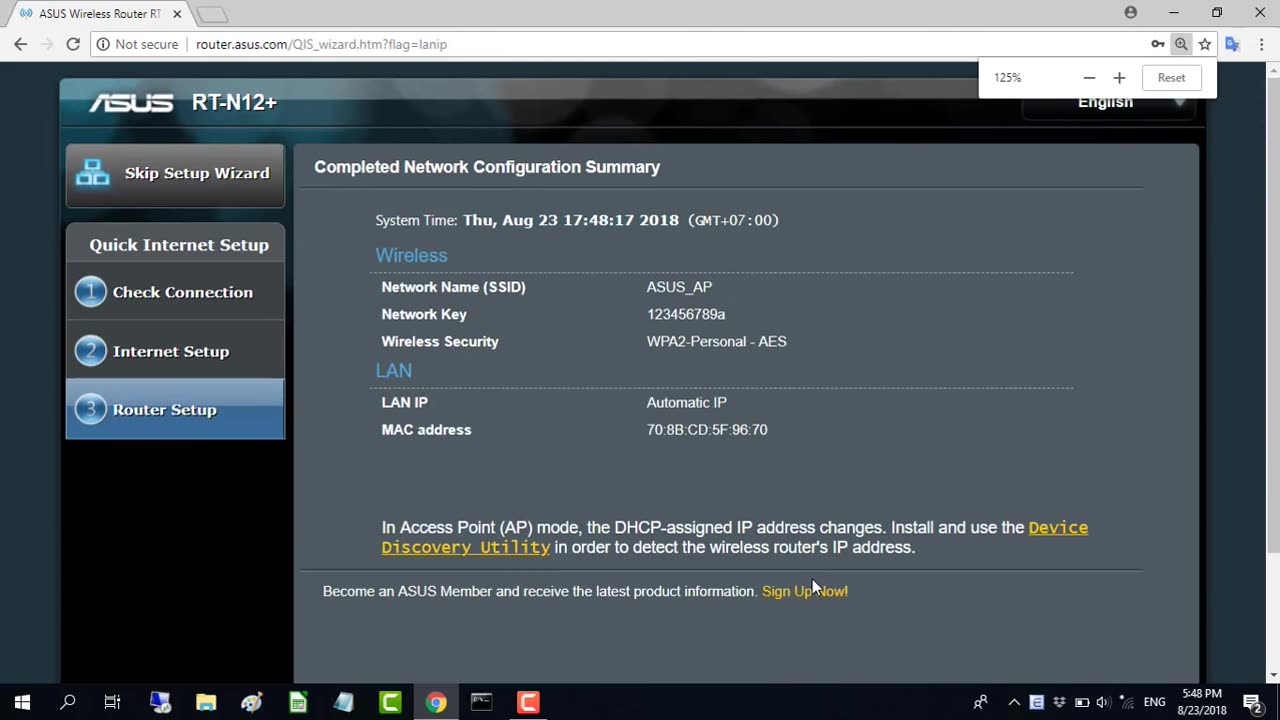The height and width of the screenshot is (720, 1280).
Task: Click the Network Key value 123456789a
Action: (686, 314)
